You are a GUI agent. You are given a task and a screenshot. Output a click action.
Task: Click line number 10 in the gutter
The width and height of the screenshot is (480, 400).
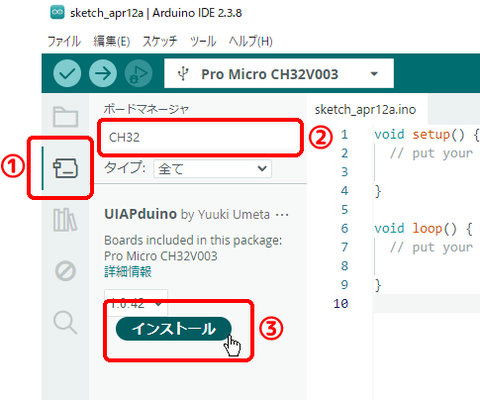tap(341, 304)
